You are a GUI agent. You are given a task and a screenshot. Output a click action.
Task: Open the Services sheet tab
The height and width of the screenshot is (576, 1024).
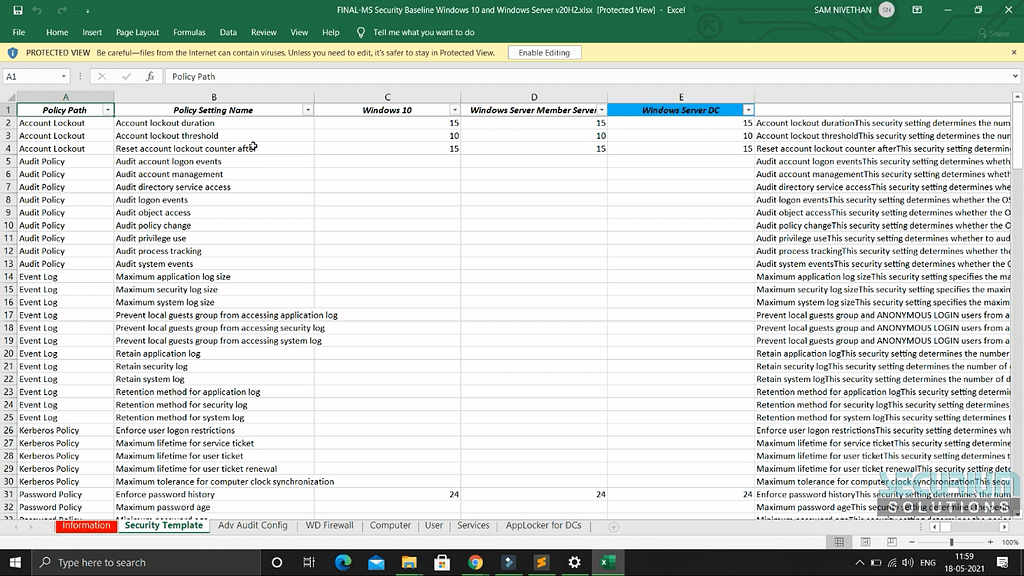473,526
